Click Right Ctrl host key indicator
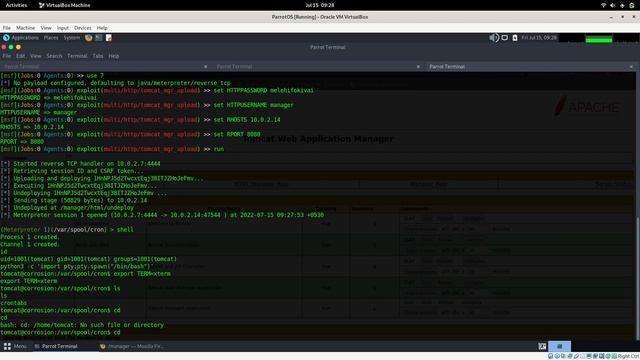The width and height of the screenshot is (640, 360). tap(628, 356)
